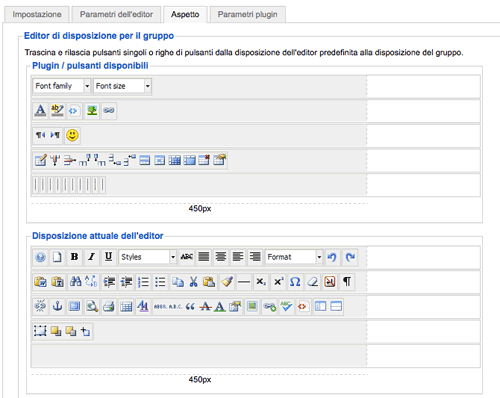Click the insert image tree icon
Screen dimensions: 500x398
(x=92, y=110)
